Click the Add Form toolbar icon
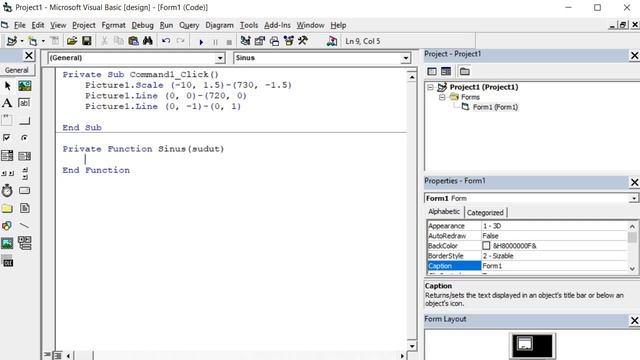Image resolution: width=640 pixels, height=360 pixels. pos(33,41)
